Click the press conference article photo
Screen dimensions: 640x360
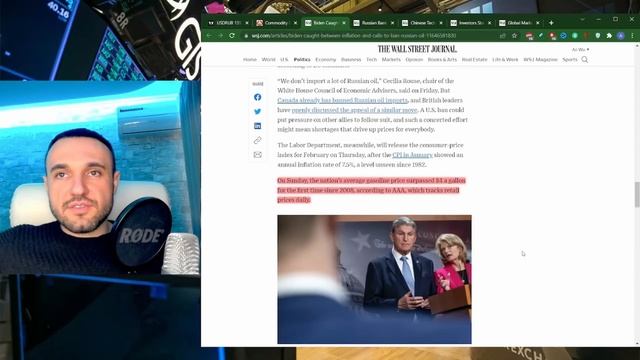(x=374, y=279)
